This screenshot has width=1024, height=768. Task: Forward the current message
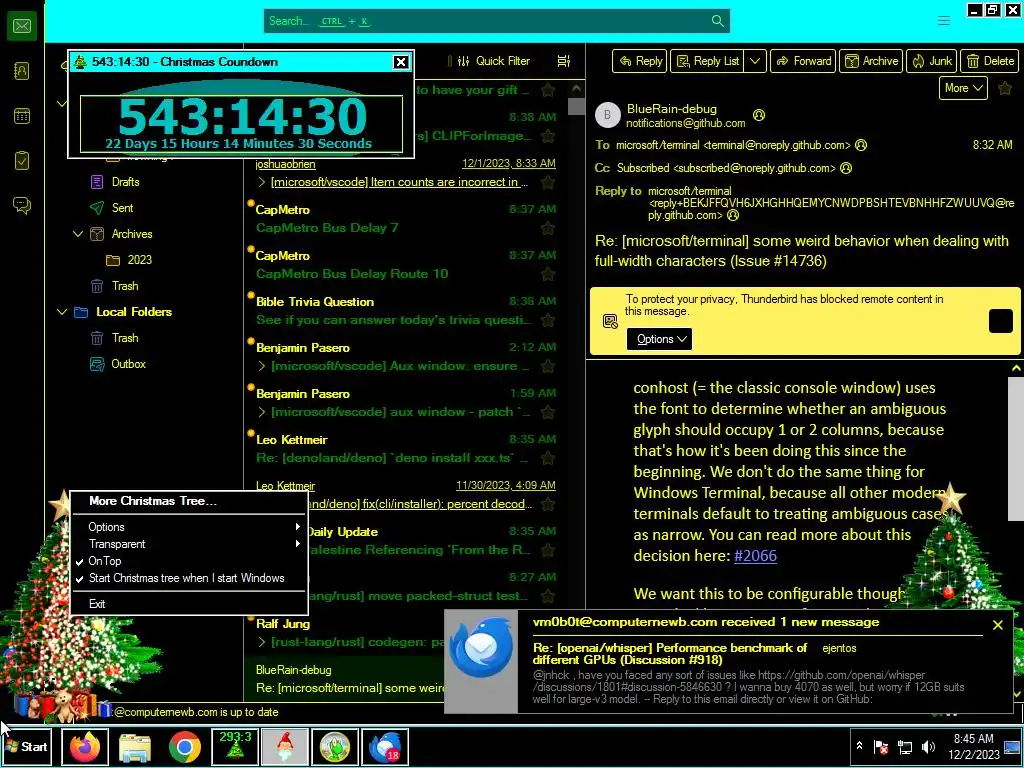tap(803, 61)
